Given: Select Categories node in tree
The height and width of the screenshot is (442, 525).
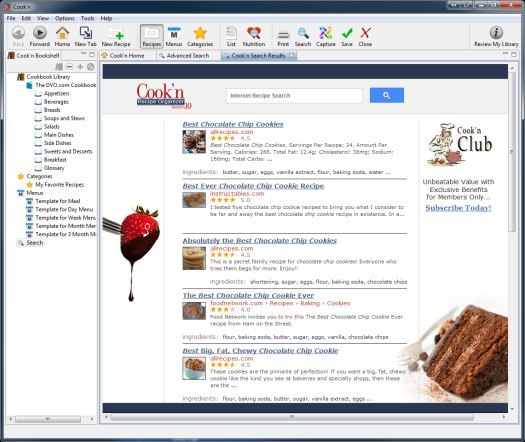Looking at the screenshot, I should (x=39, y=176).
